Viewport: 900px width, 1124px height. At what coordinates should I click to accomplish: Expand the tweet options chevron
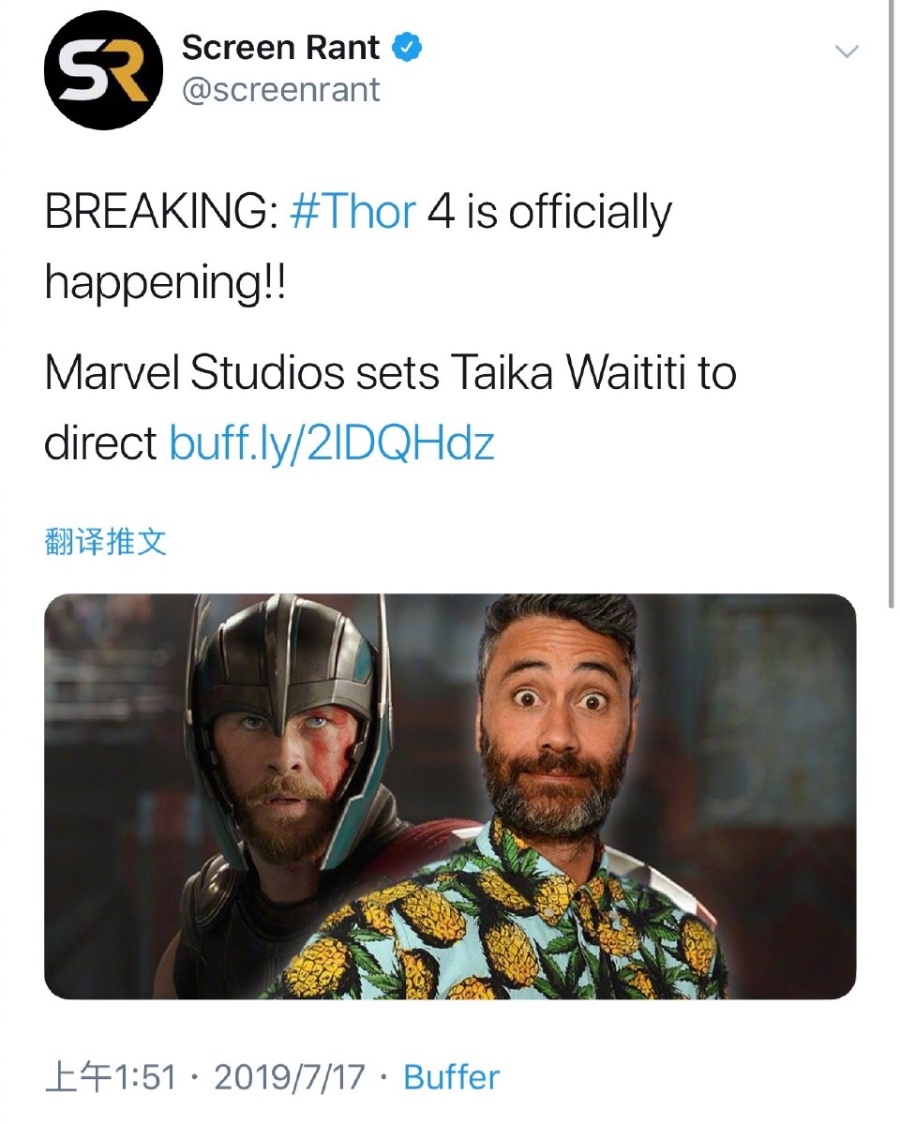point(846,51)
